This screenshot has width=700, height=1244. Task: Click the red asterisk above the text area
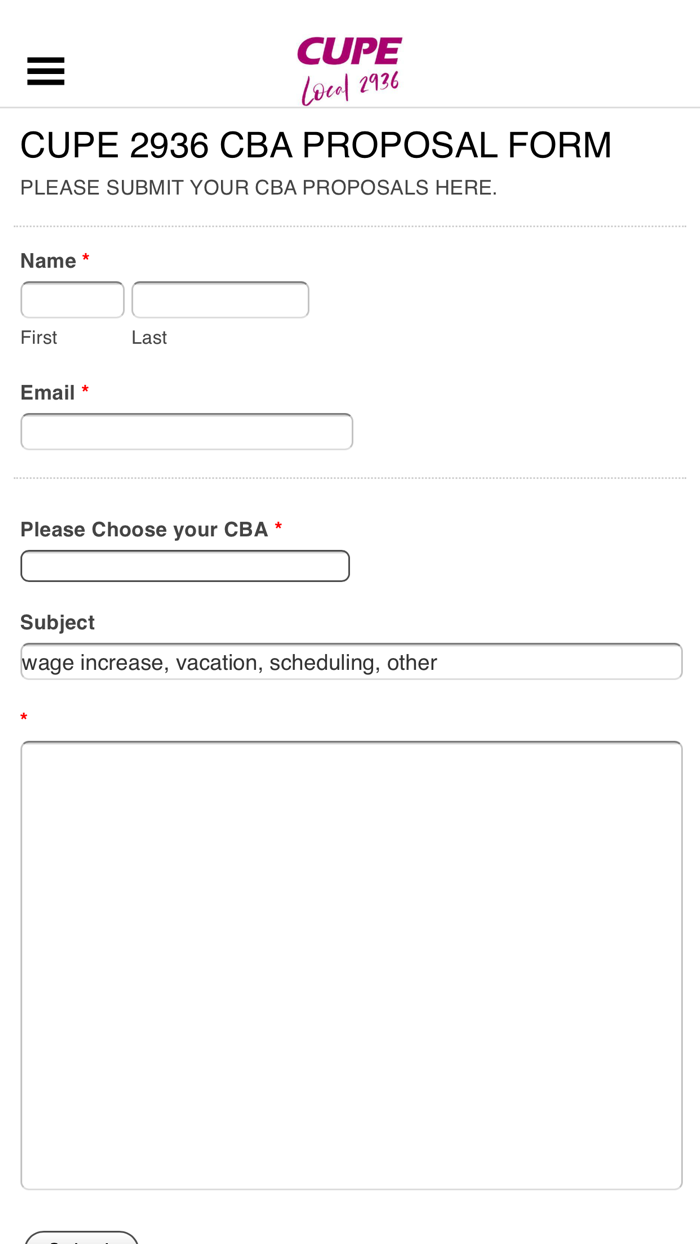[24, 719]
